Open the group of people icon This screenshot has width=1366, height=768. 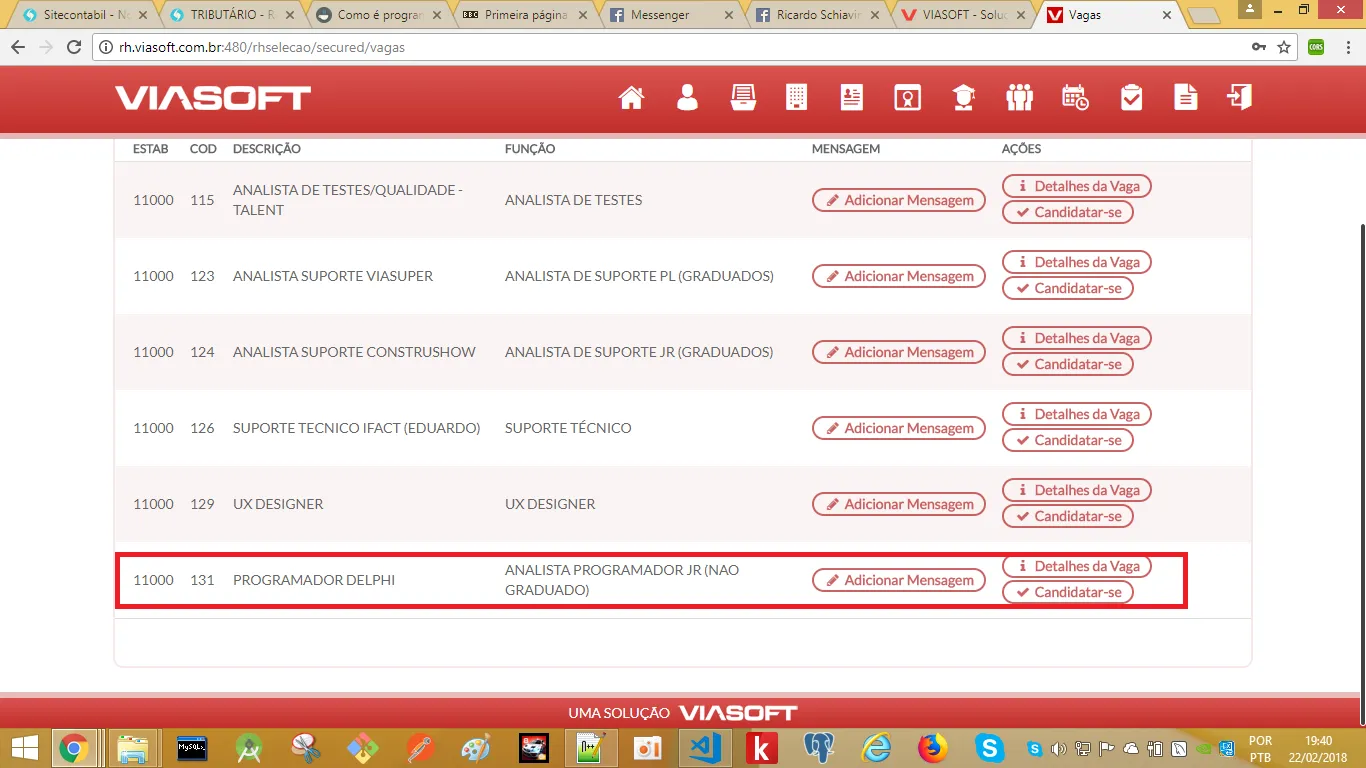(x=1019, y=97)
